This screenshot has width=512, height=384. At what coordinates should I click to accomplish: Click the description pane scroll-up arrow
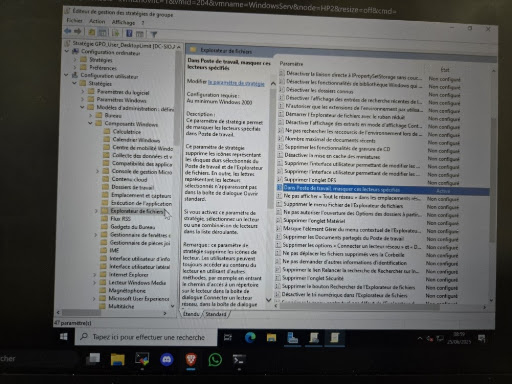click(273, 83)
